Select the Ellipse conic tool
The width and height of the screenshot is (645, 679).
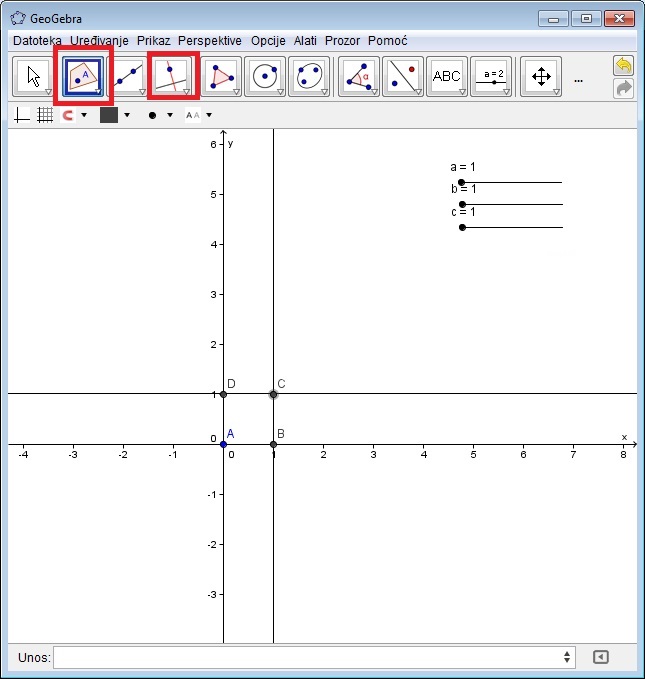(x=309, y=76)
